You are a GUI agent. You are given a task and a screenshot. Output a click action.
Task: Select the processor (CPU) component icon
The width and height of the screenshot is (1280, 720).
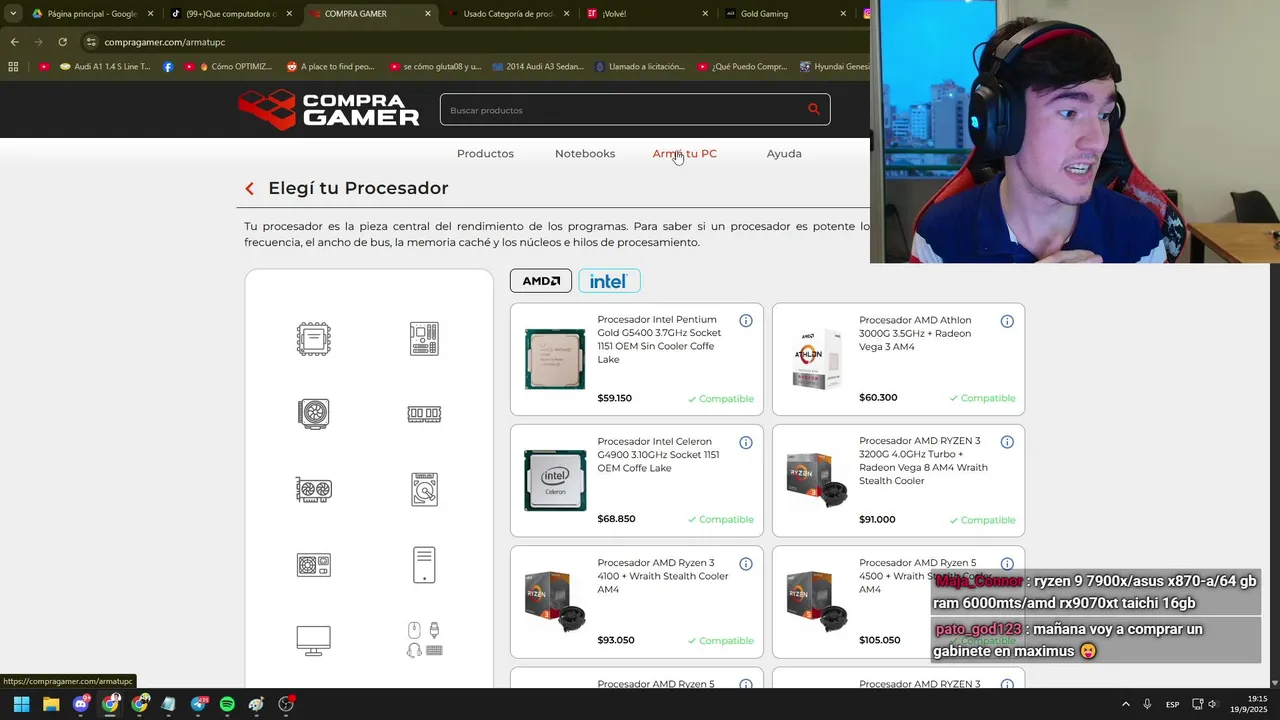314,339
